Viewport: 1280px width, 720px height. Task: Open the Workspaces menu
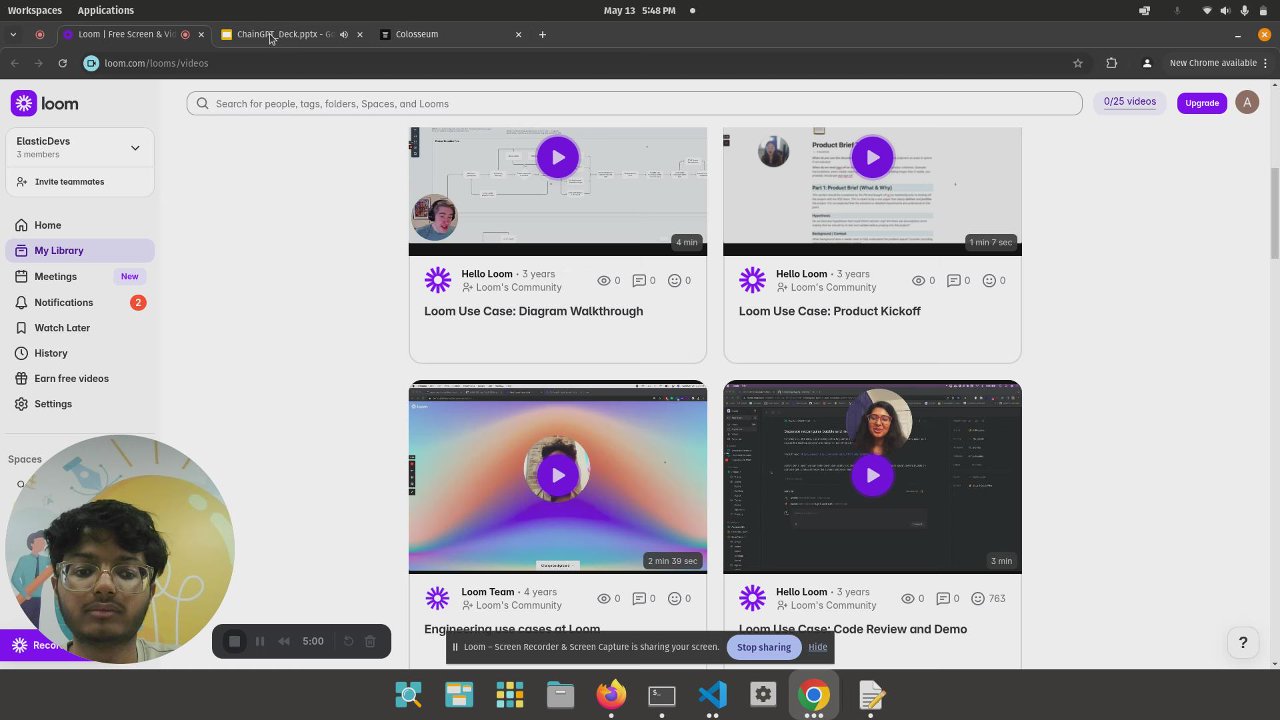coord(35,10)
